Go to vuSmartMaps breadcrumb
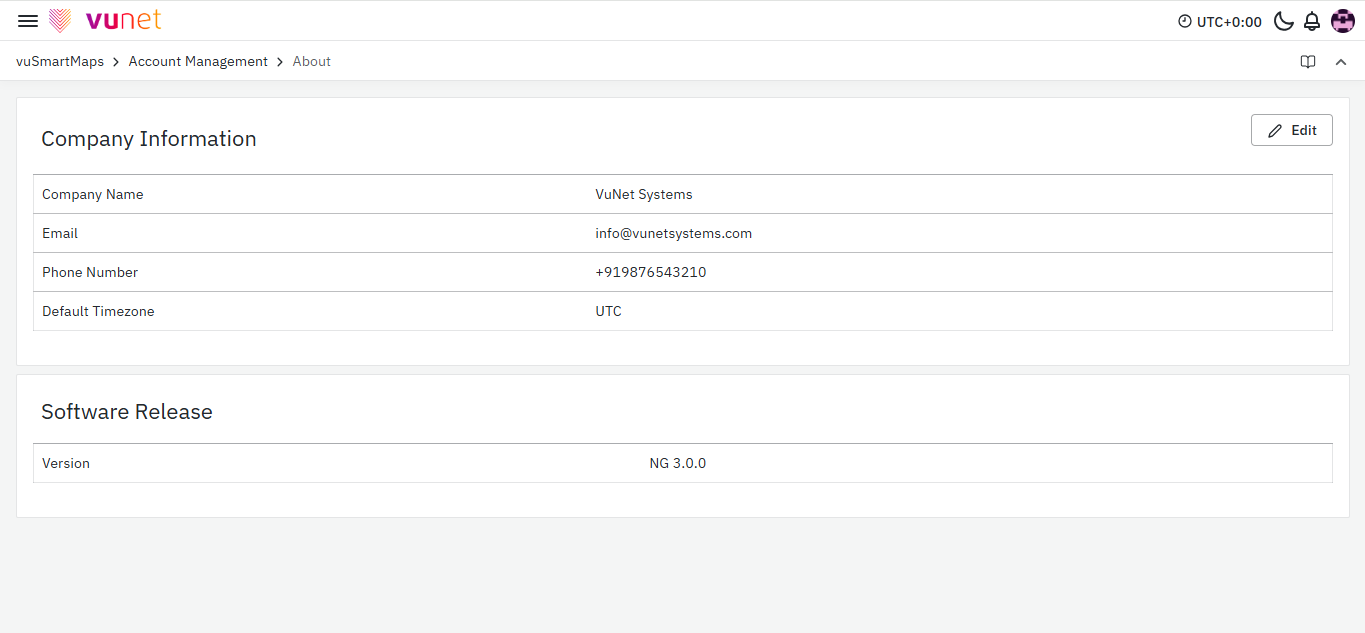The height and width of the screenshot is (633, 1365). [x=60, y=62]
